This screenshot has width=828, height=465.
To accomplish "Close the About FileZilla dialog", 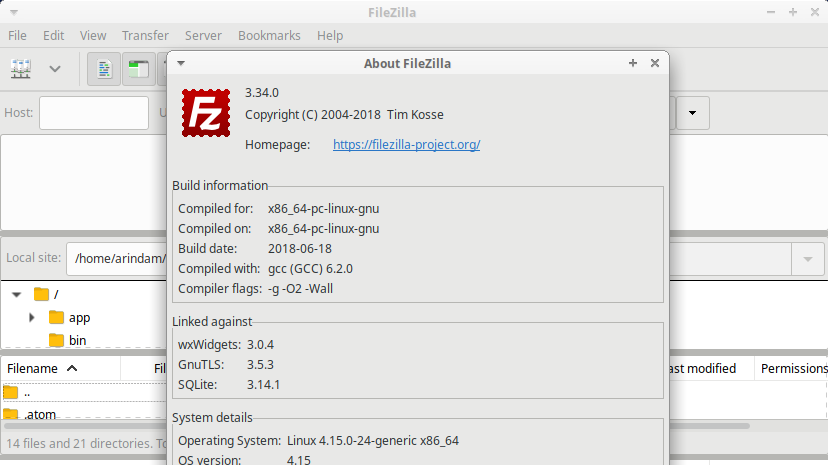I will click(655, 63).
